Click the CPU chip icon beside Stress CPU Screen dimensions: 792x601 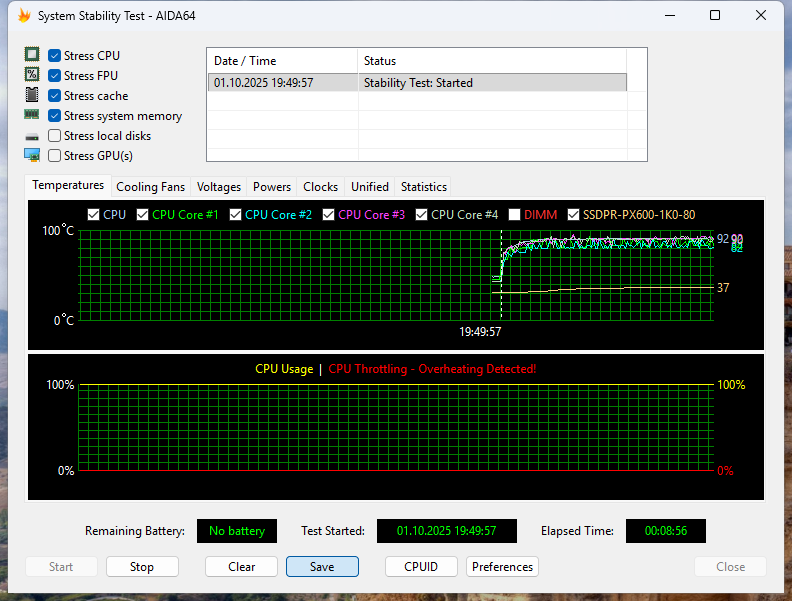(x=32, y=55)
